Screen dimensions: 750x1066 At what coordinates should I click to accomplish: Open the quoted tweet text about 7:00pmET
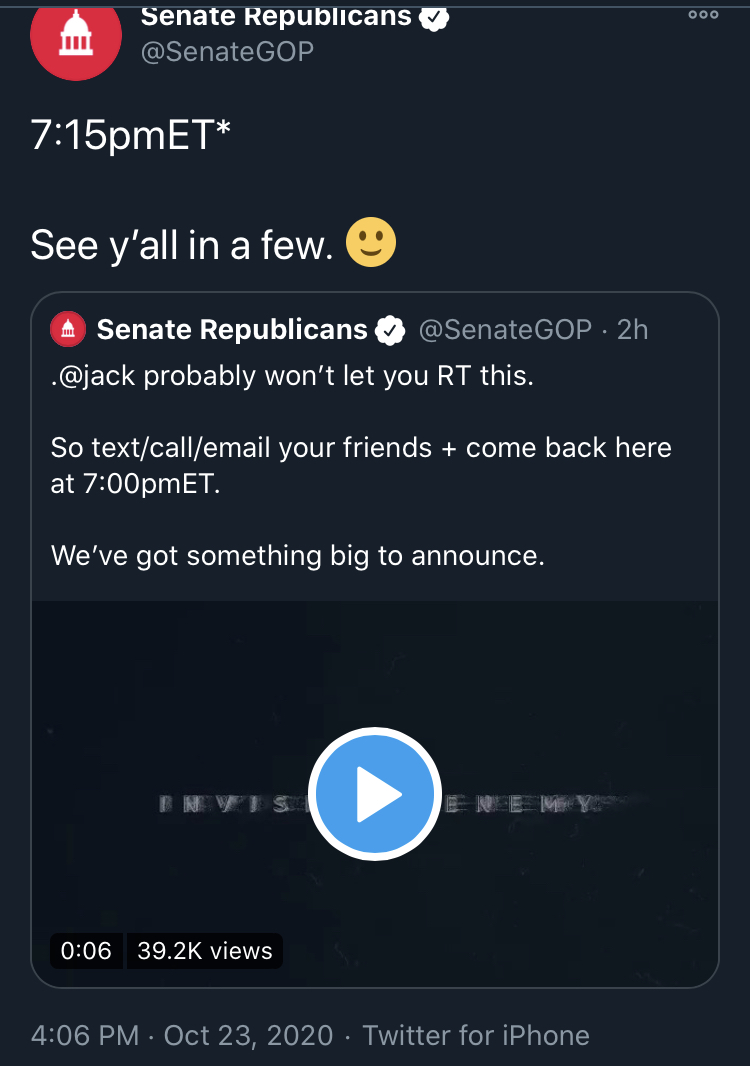coord(361,466)
